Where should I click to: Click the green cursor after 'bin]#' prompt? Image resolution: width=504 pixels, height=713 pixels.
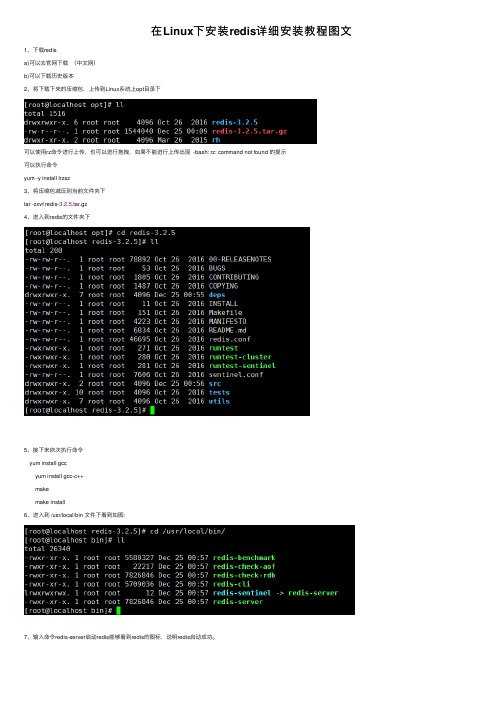tap(119, 611)
